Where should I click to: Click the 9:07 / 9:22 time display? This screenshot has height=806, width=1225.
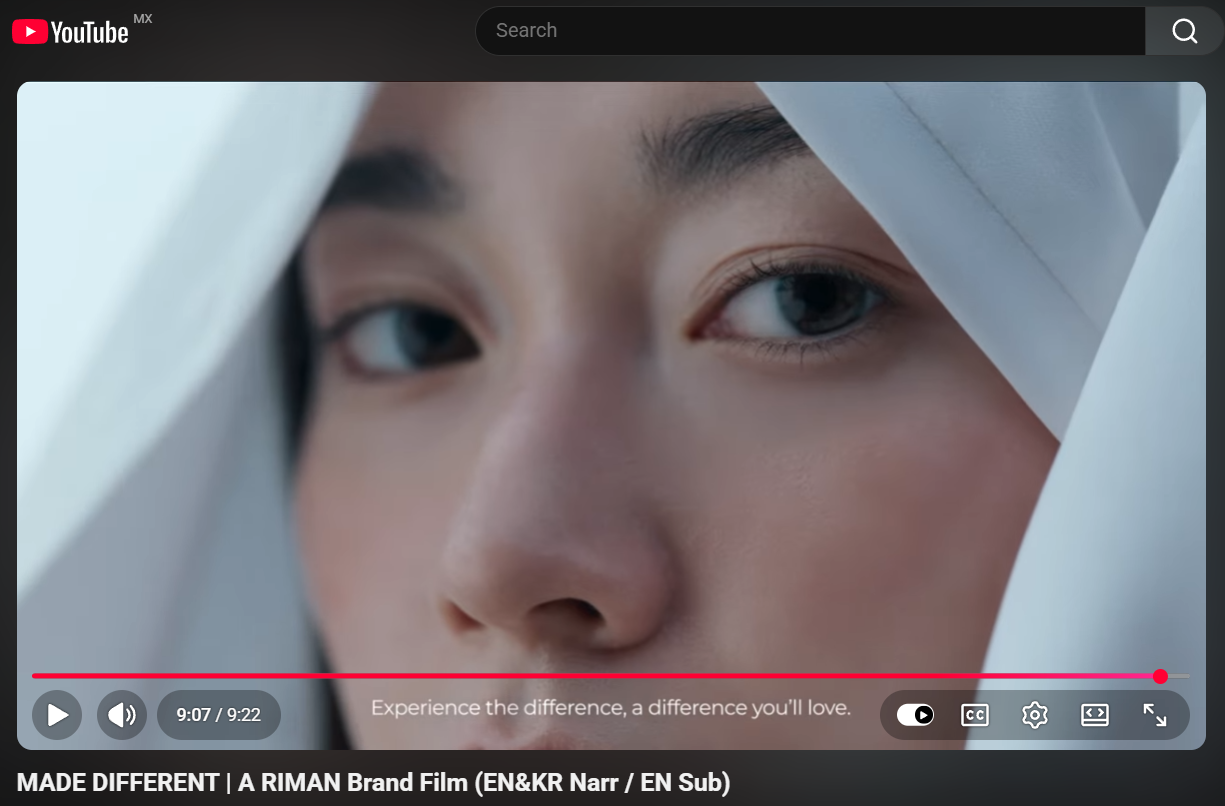(219, 715)
